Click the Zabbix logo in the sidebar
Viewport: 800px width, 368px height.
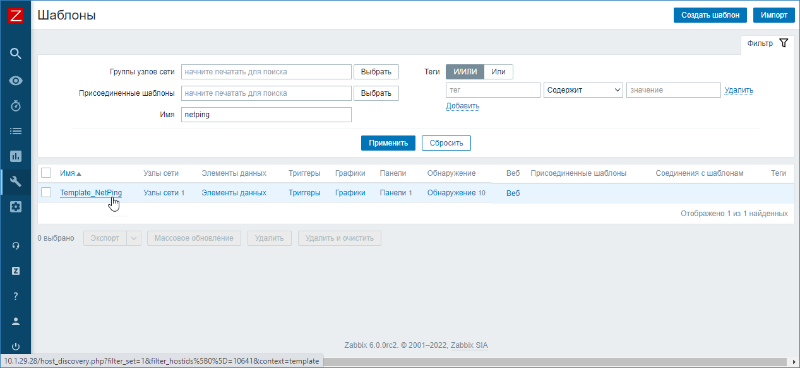pyautogui.click(x=16, y=16)
